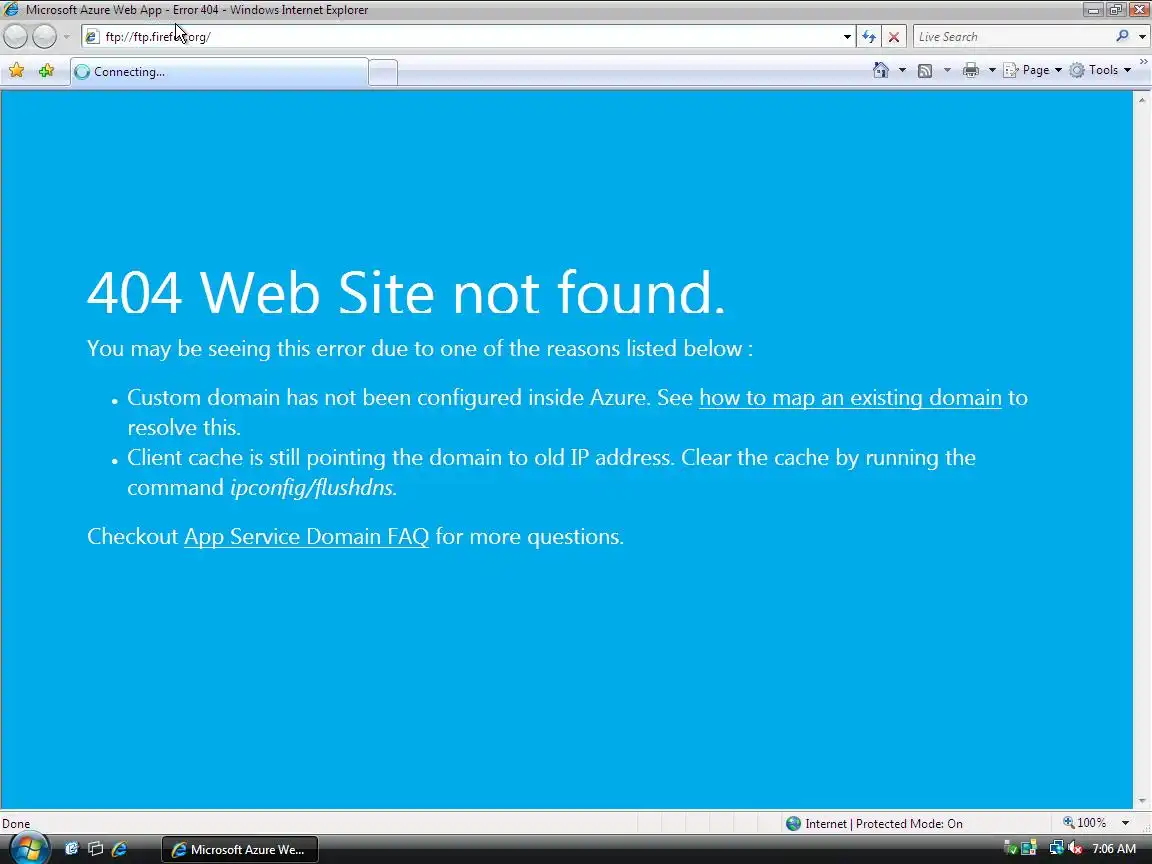Open the Windows Start orb
The width and height of the screenshot is (1152, 864).
coord(29,849)
